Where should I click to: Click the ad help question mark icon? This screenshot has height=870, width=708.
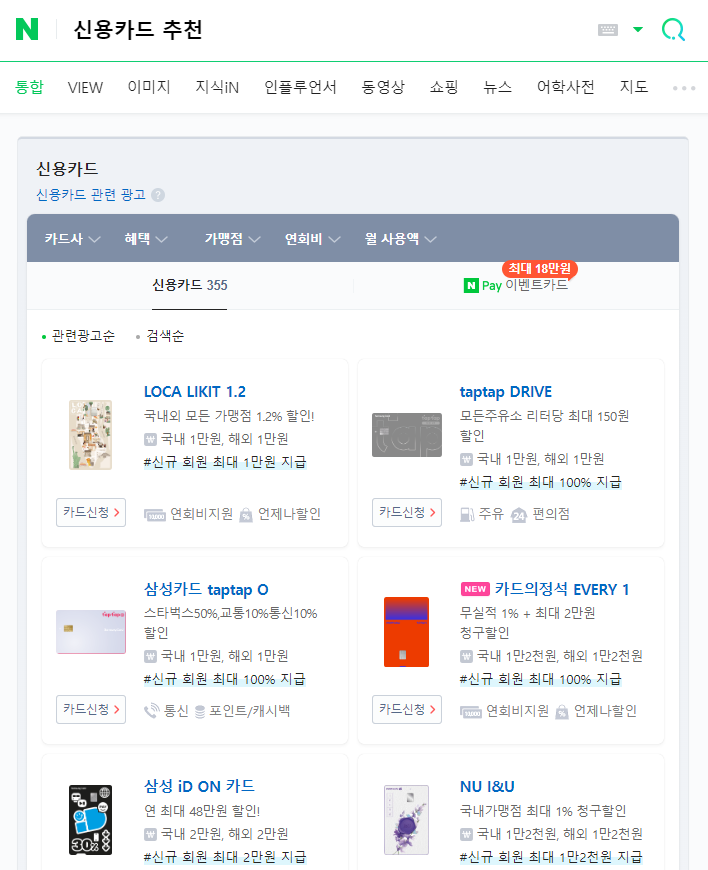(158, 195)
